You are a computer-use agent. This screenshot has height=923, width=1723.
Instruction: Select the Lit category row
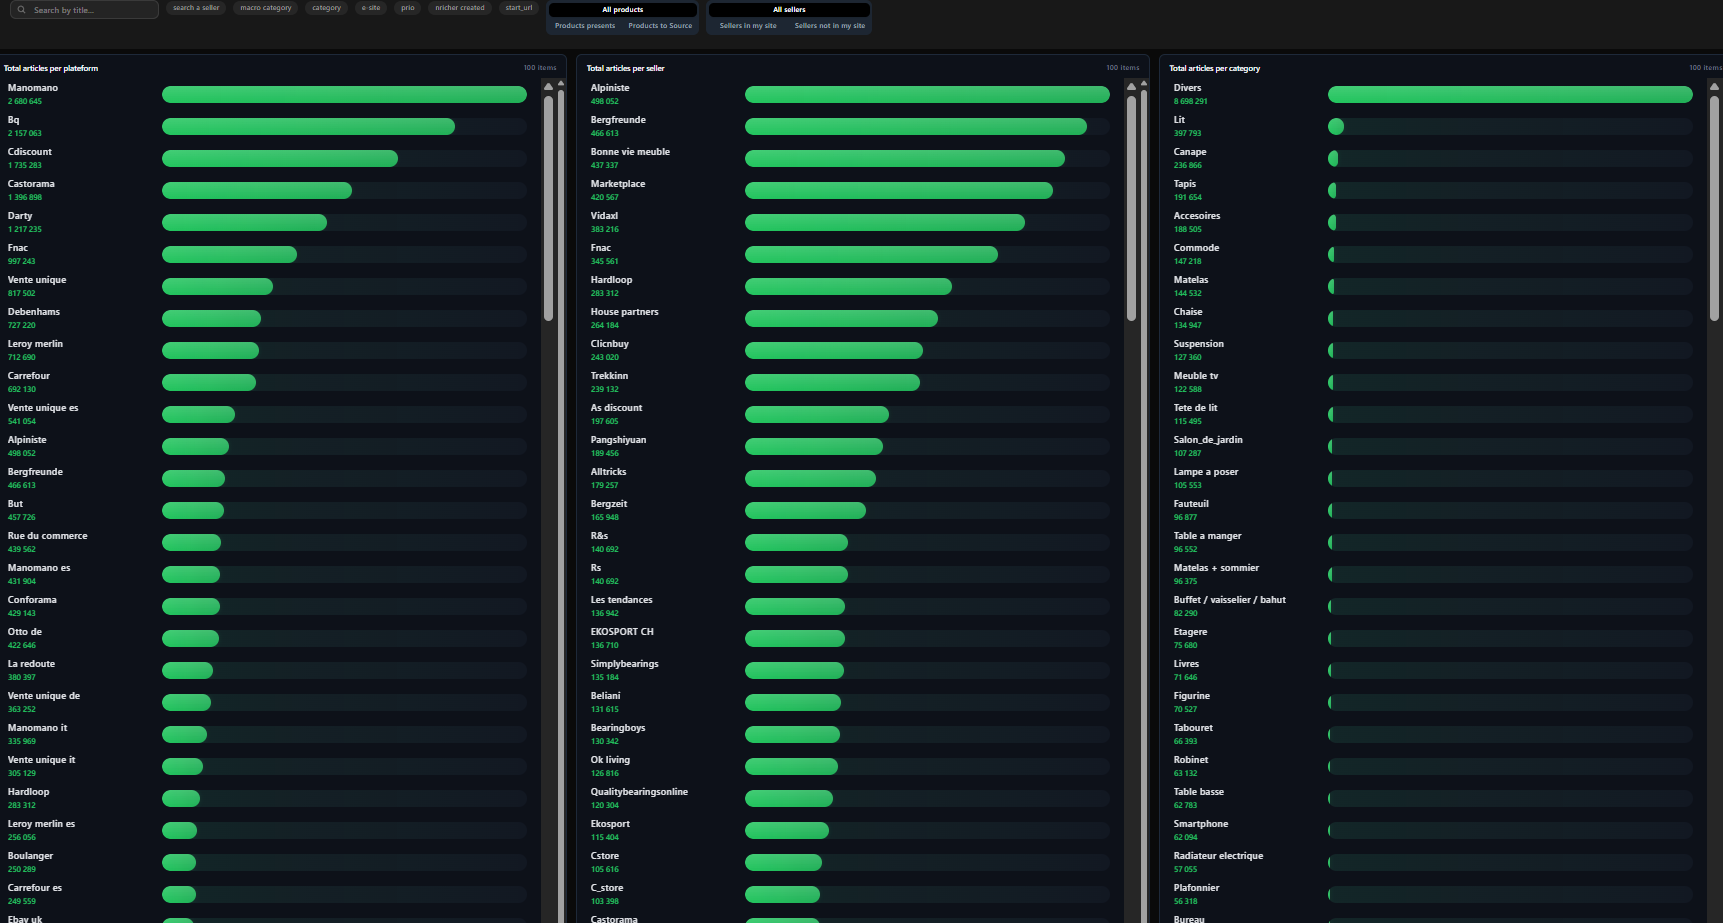pyautogui.click(x=1433, y=126)
